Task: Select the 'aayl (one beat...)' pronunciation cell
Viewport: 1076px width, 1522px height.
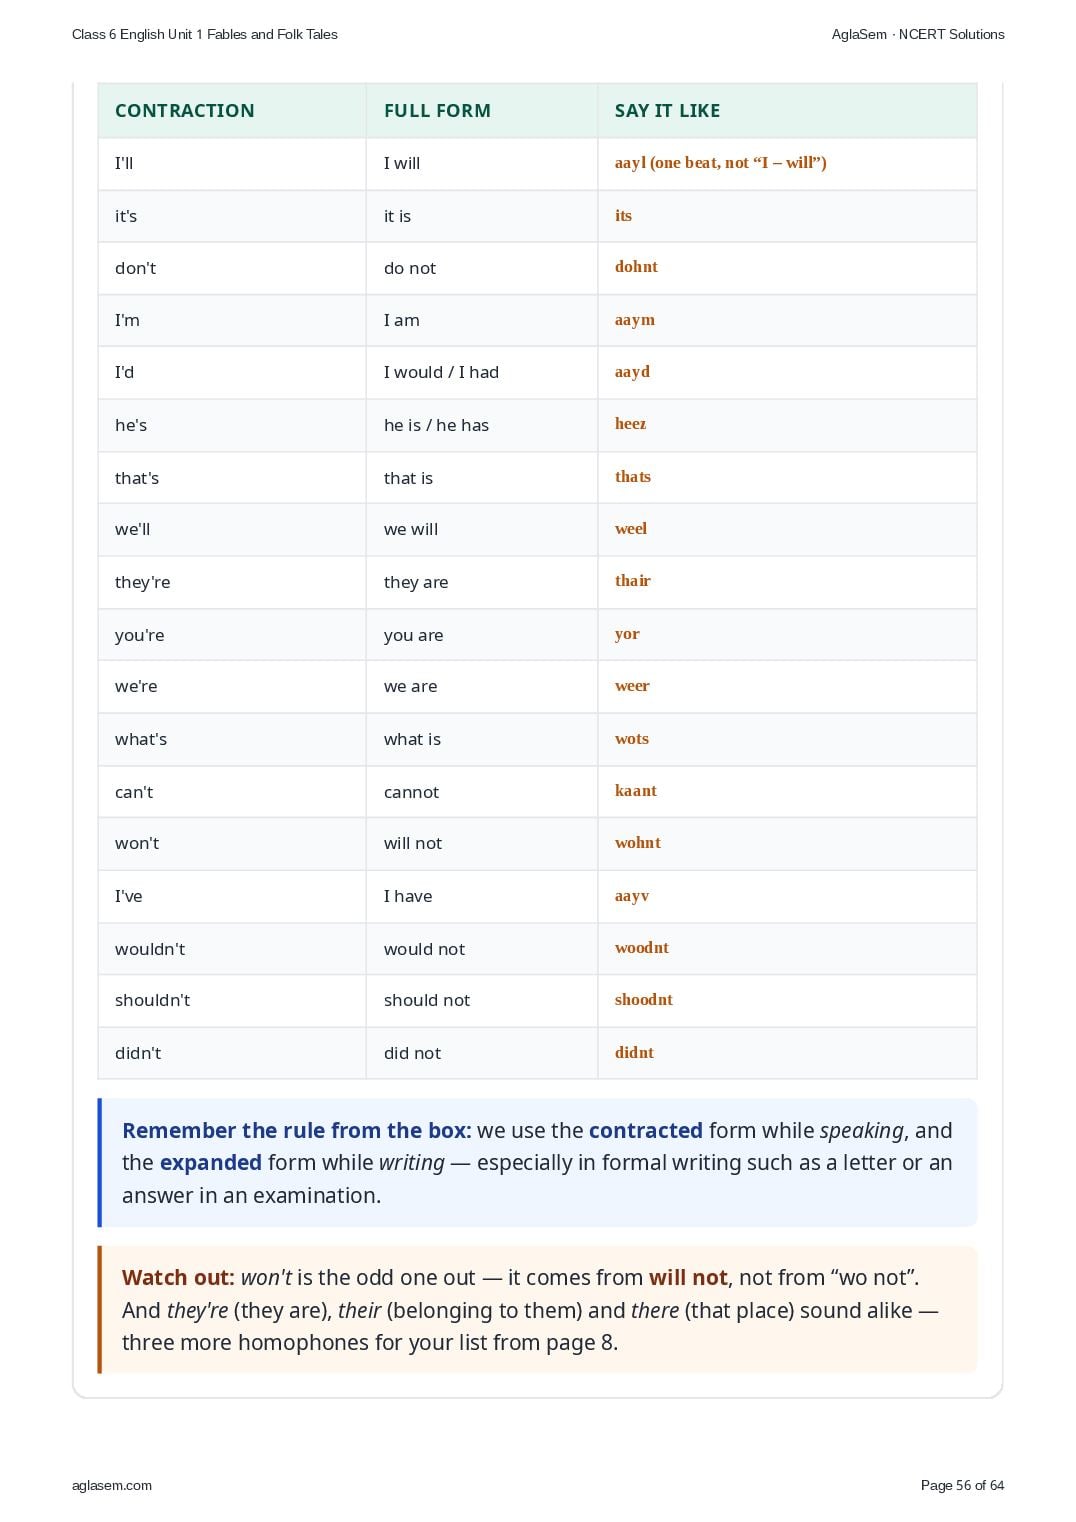Action: pos(787,163)
